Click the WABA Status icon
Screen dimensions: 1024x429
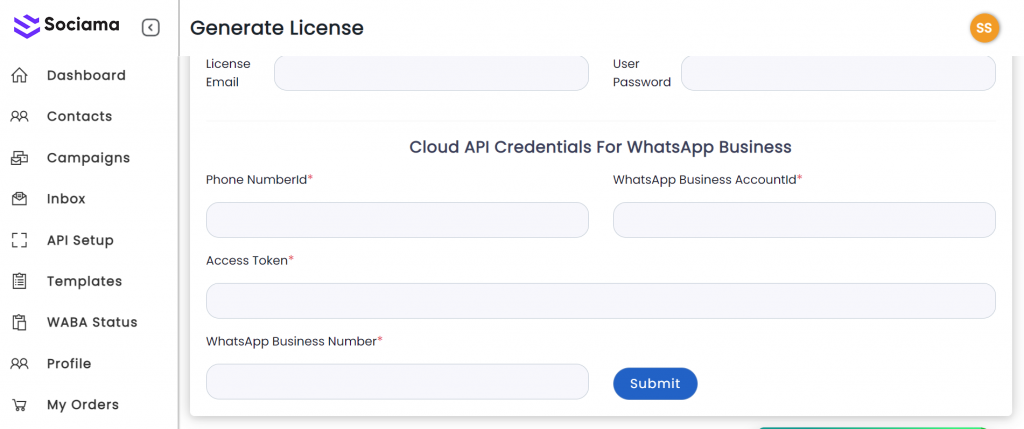19,322
